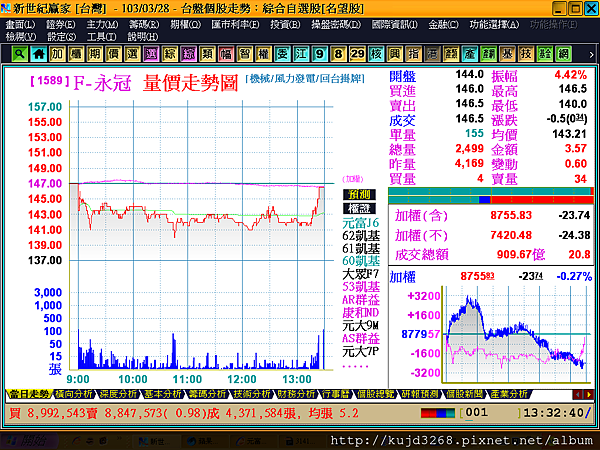Switch to the 技術分析 tab

253,394
